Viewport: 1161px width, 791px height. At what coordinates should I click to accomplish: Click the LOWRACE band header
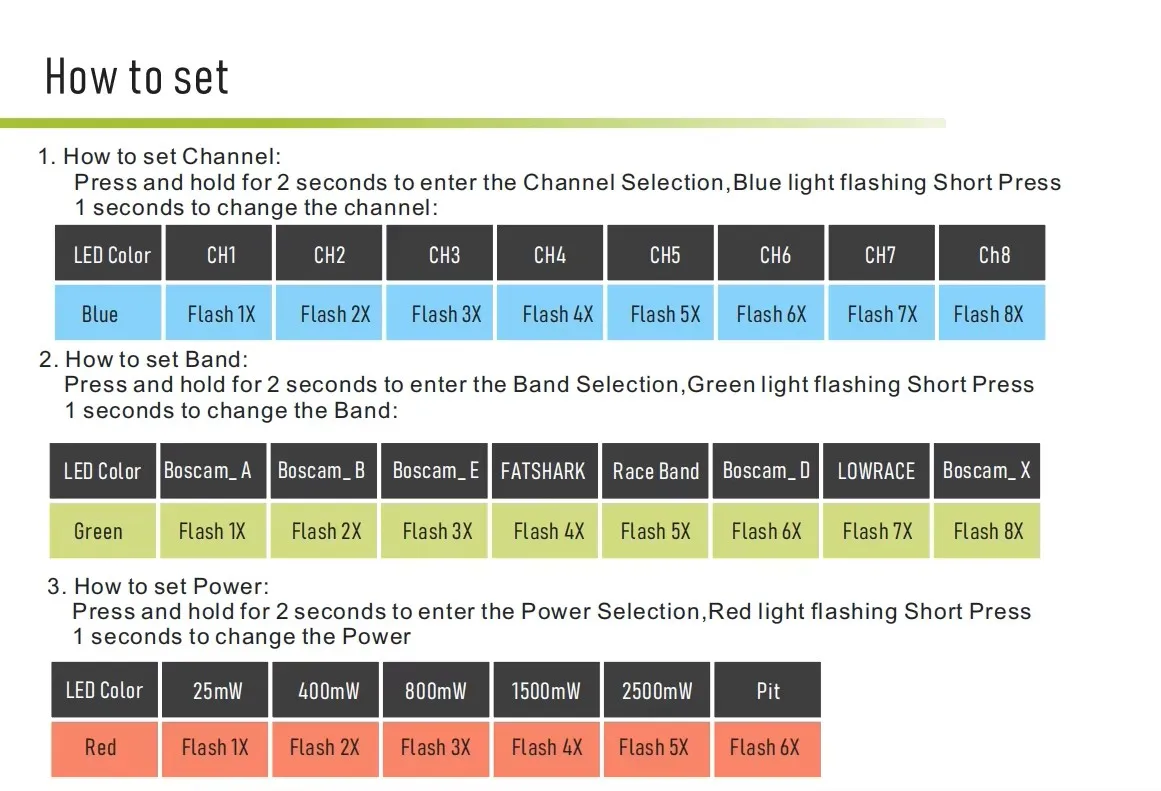[876, 470]
